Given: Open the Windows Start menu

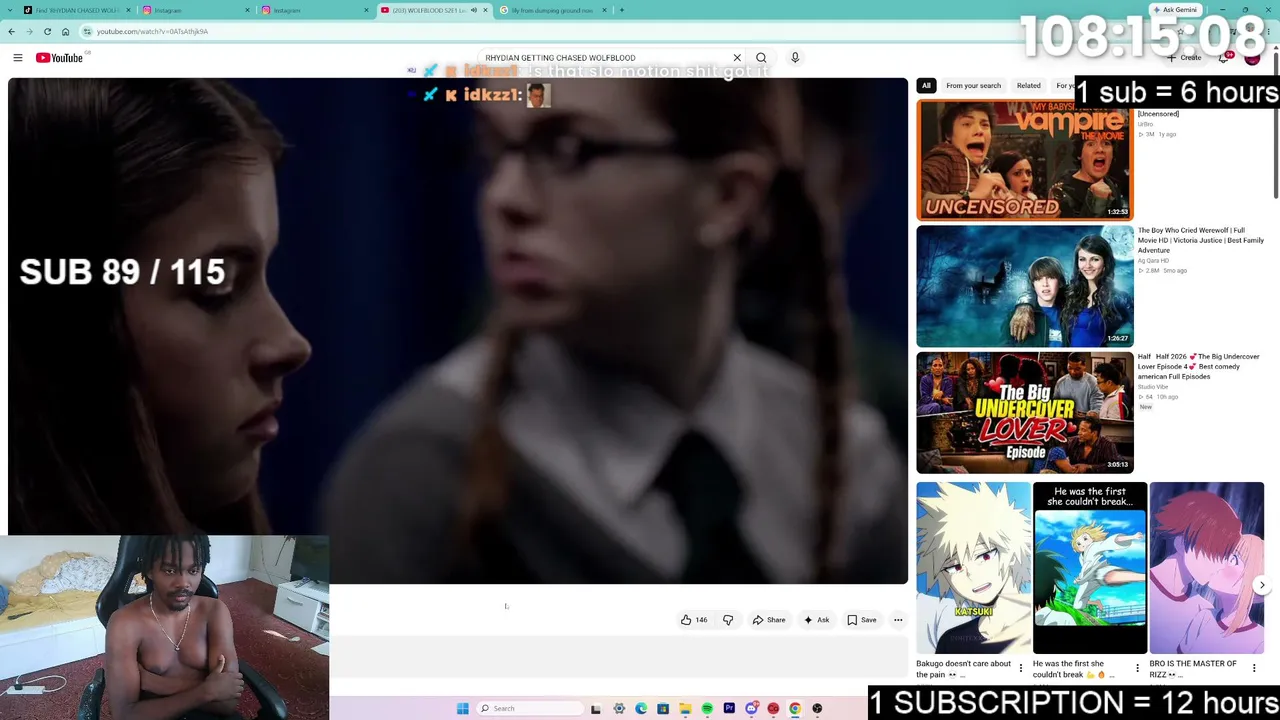Looking at the screenshot, I should [463, 709].
